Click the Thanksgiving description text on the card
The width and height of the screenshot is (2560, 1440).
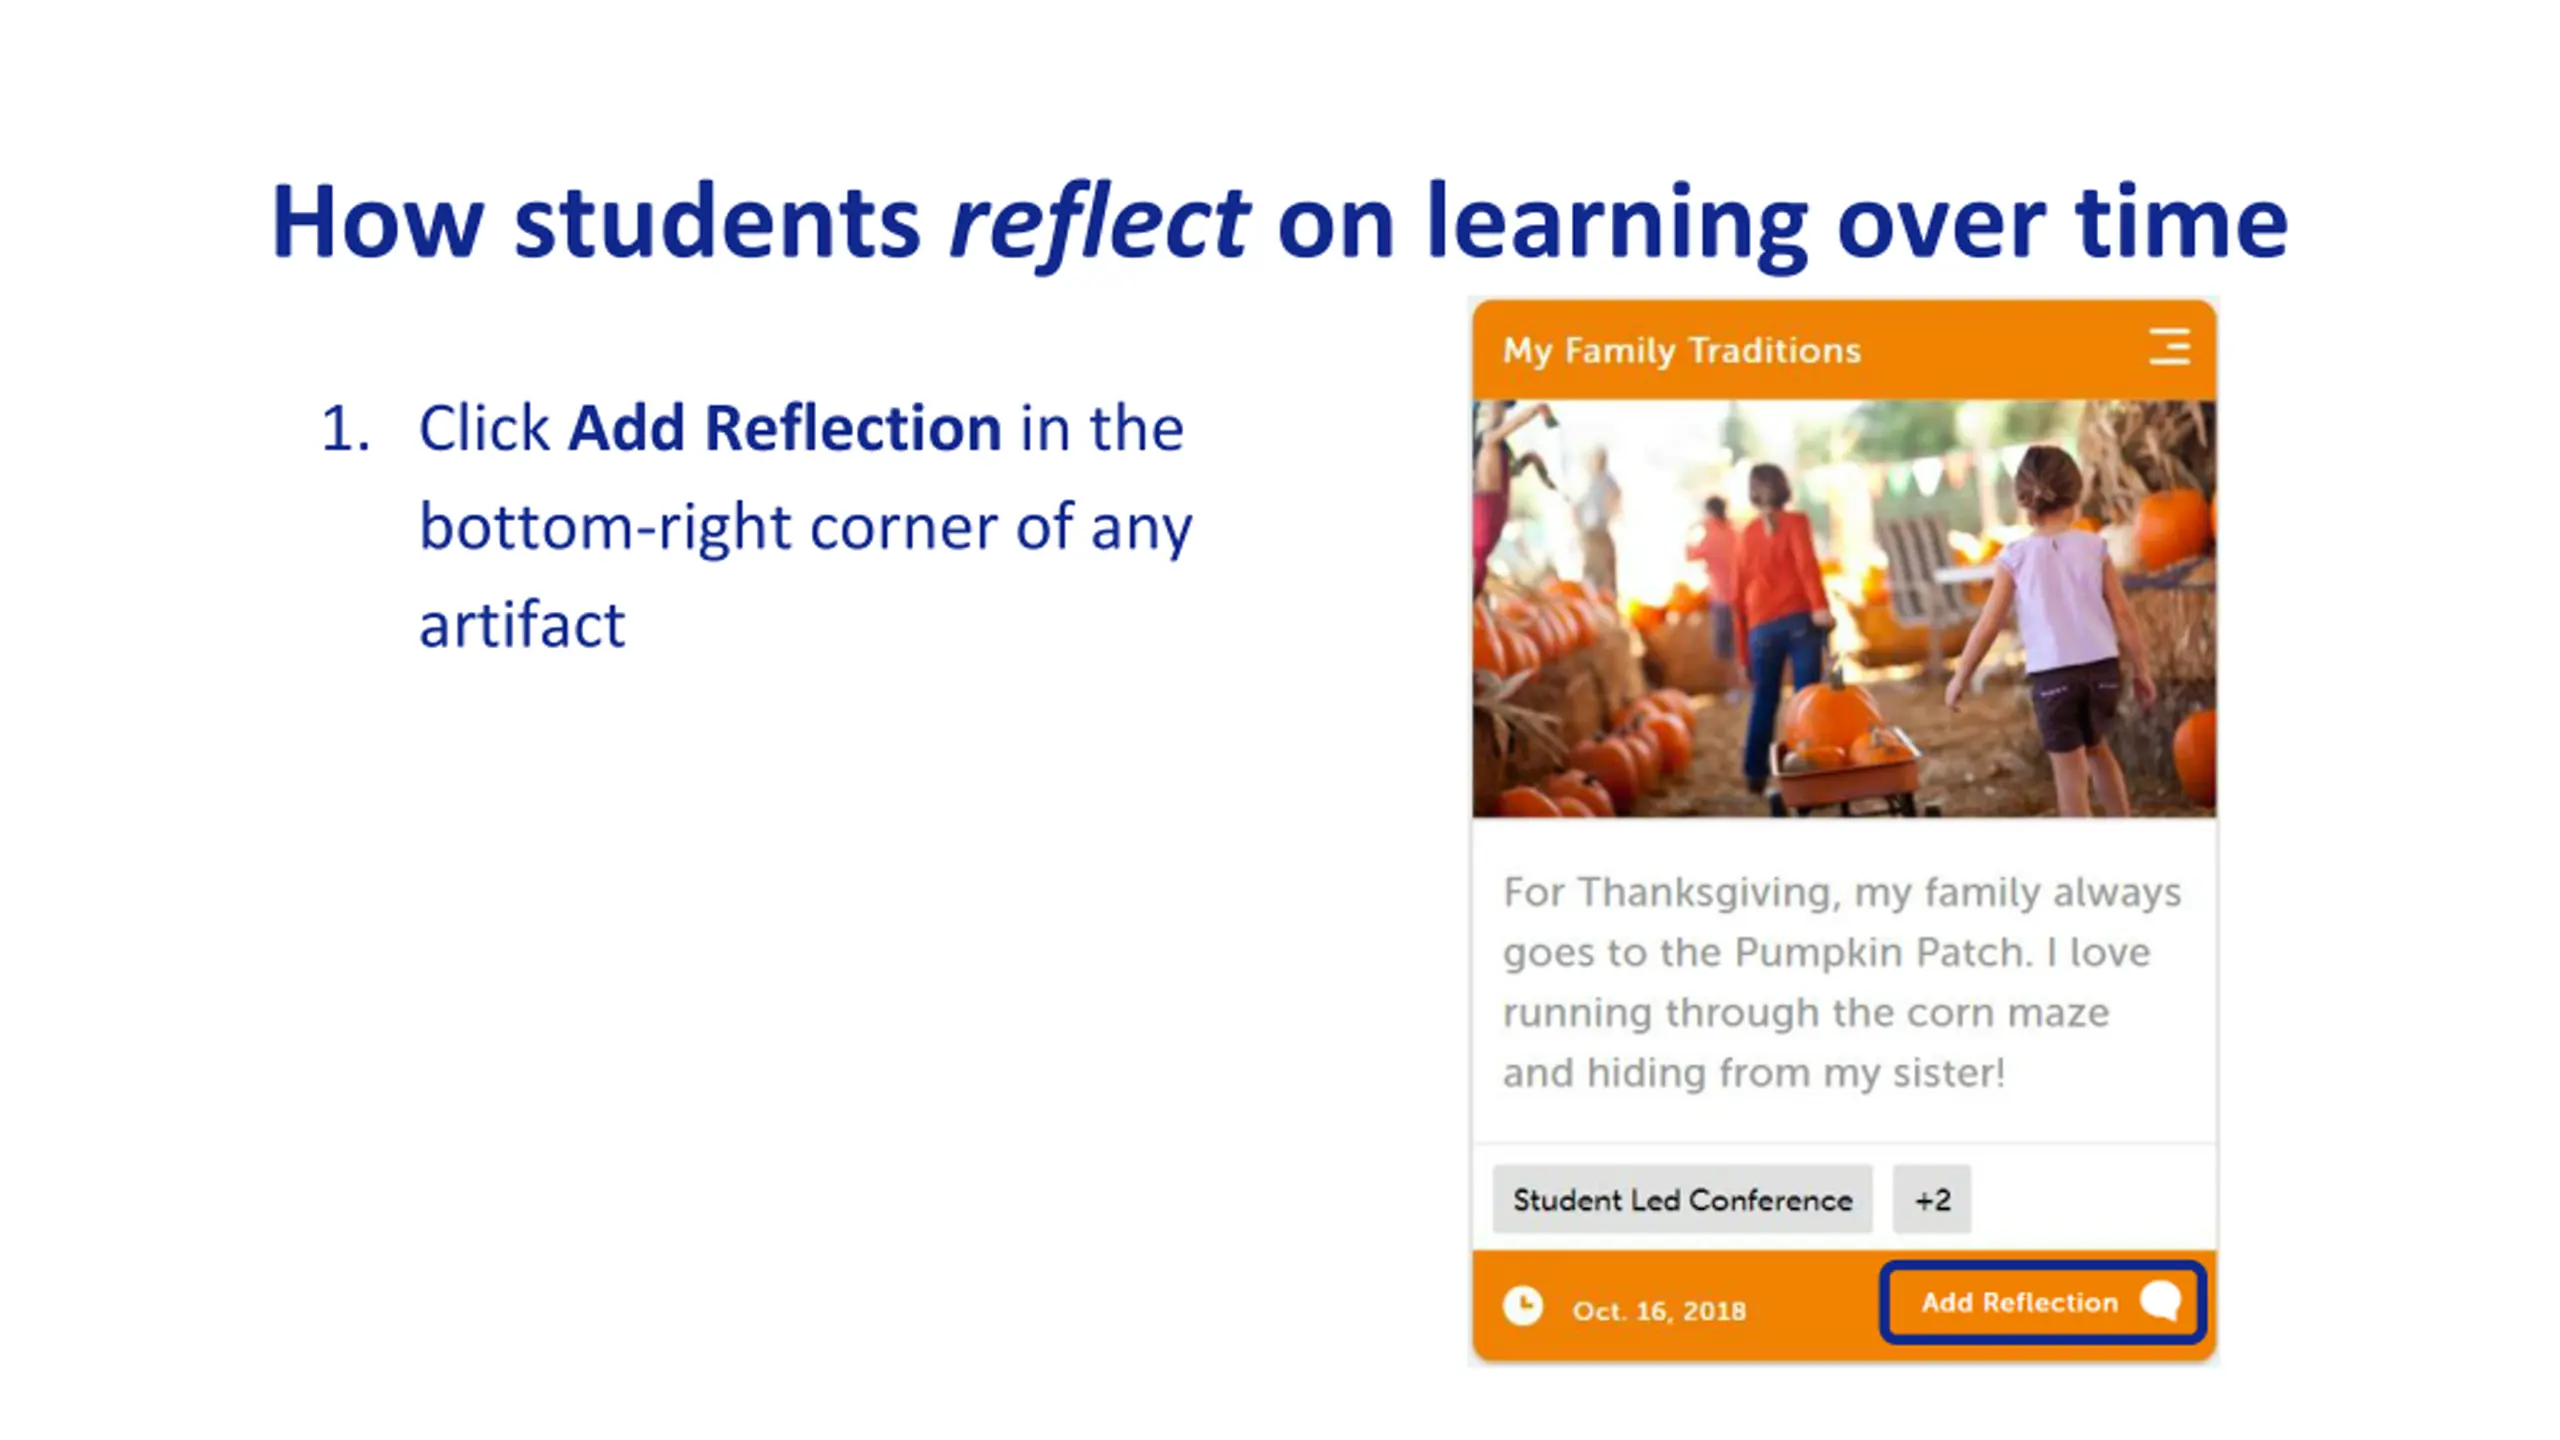(x=1841, y=982)
